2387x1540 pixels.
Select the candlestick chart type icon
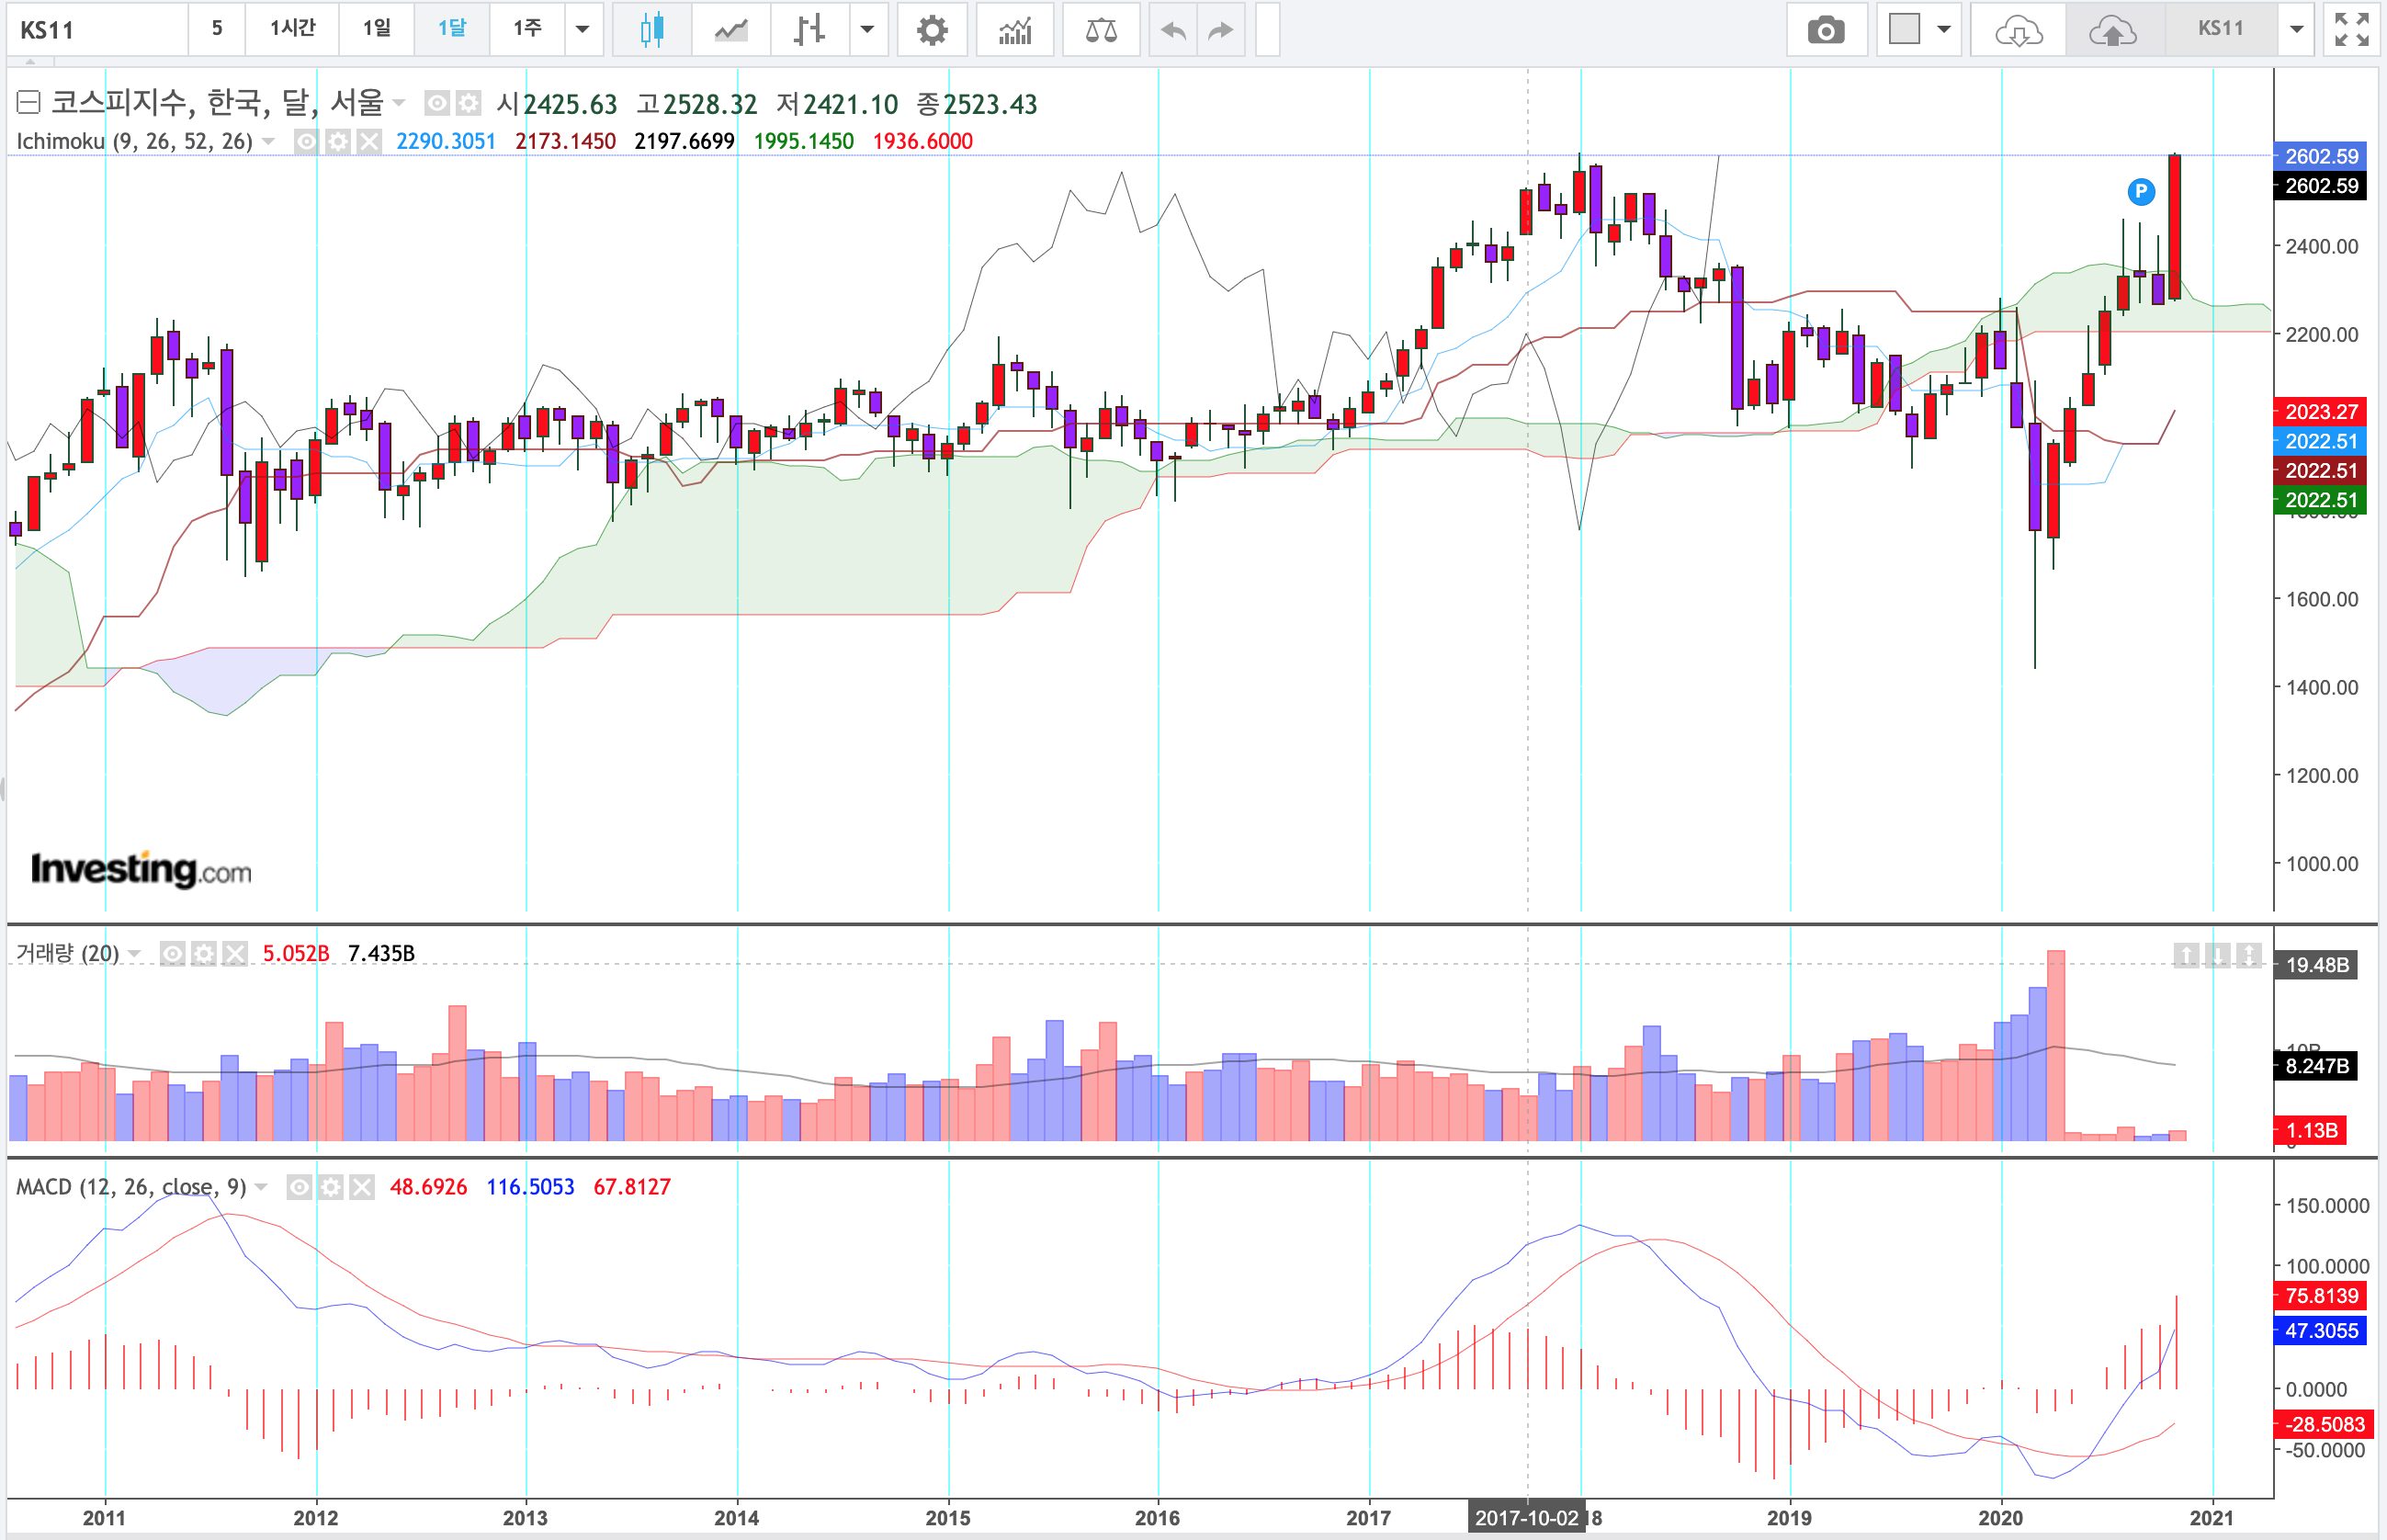pyautogui.click(x=651, y=30)
